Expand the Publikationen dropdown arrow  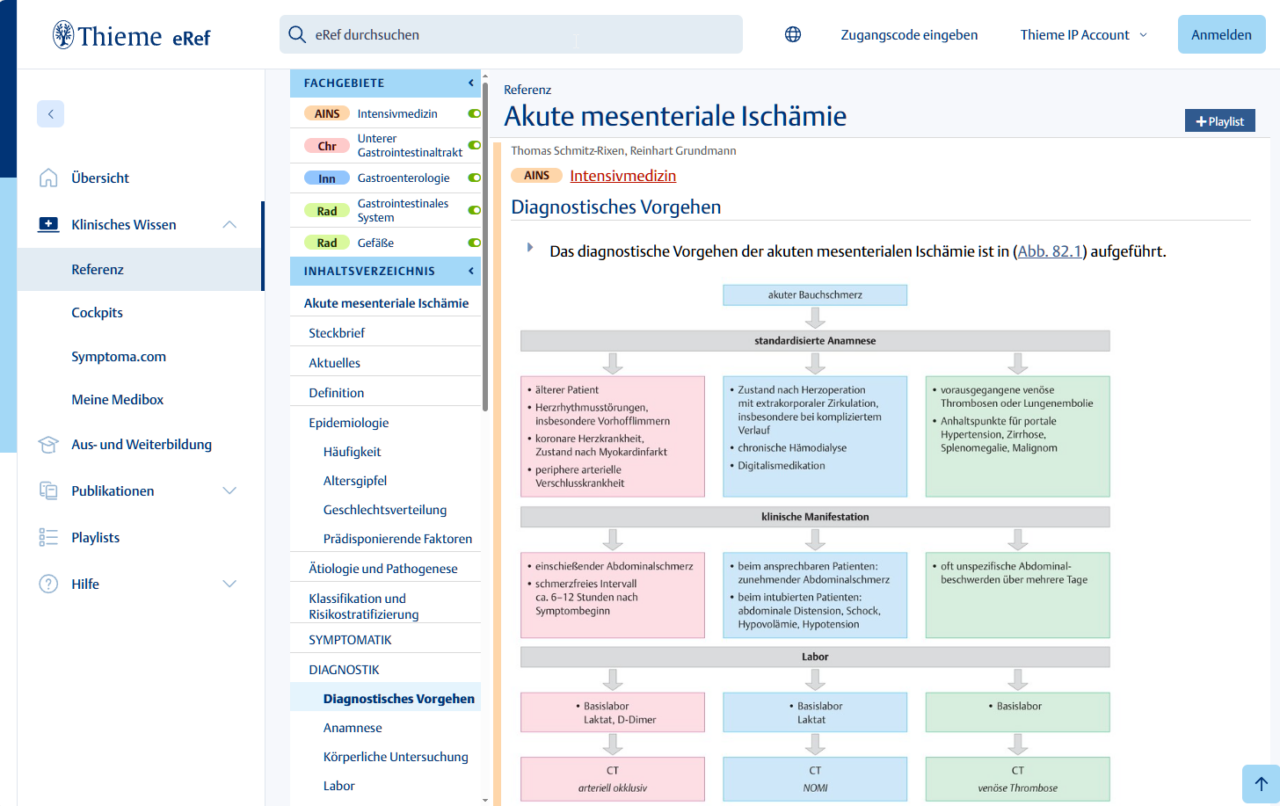(x=231, y=490)
